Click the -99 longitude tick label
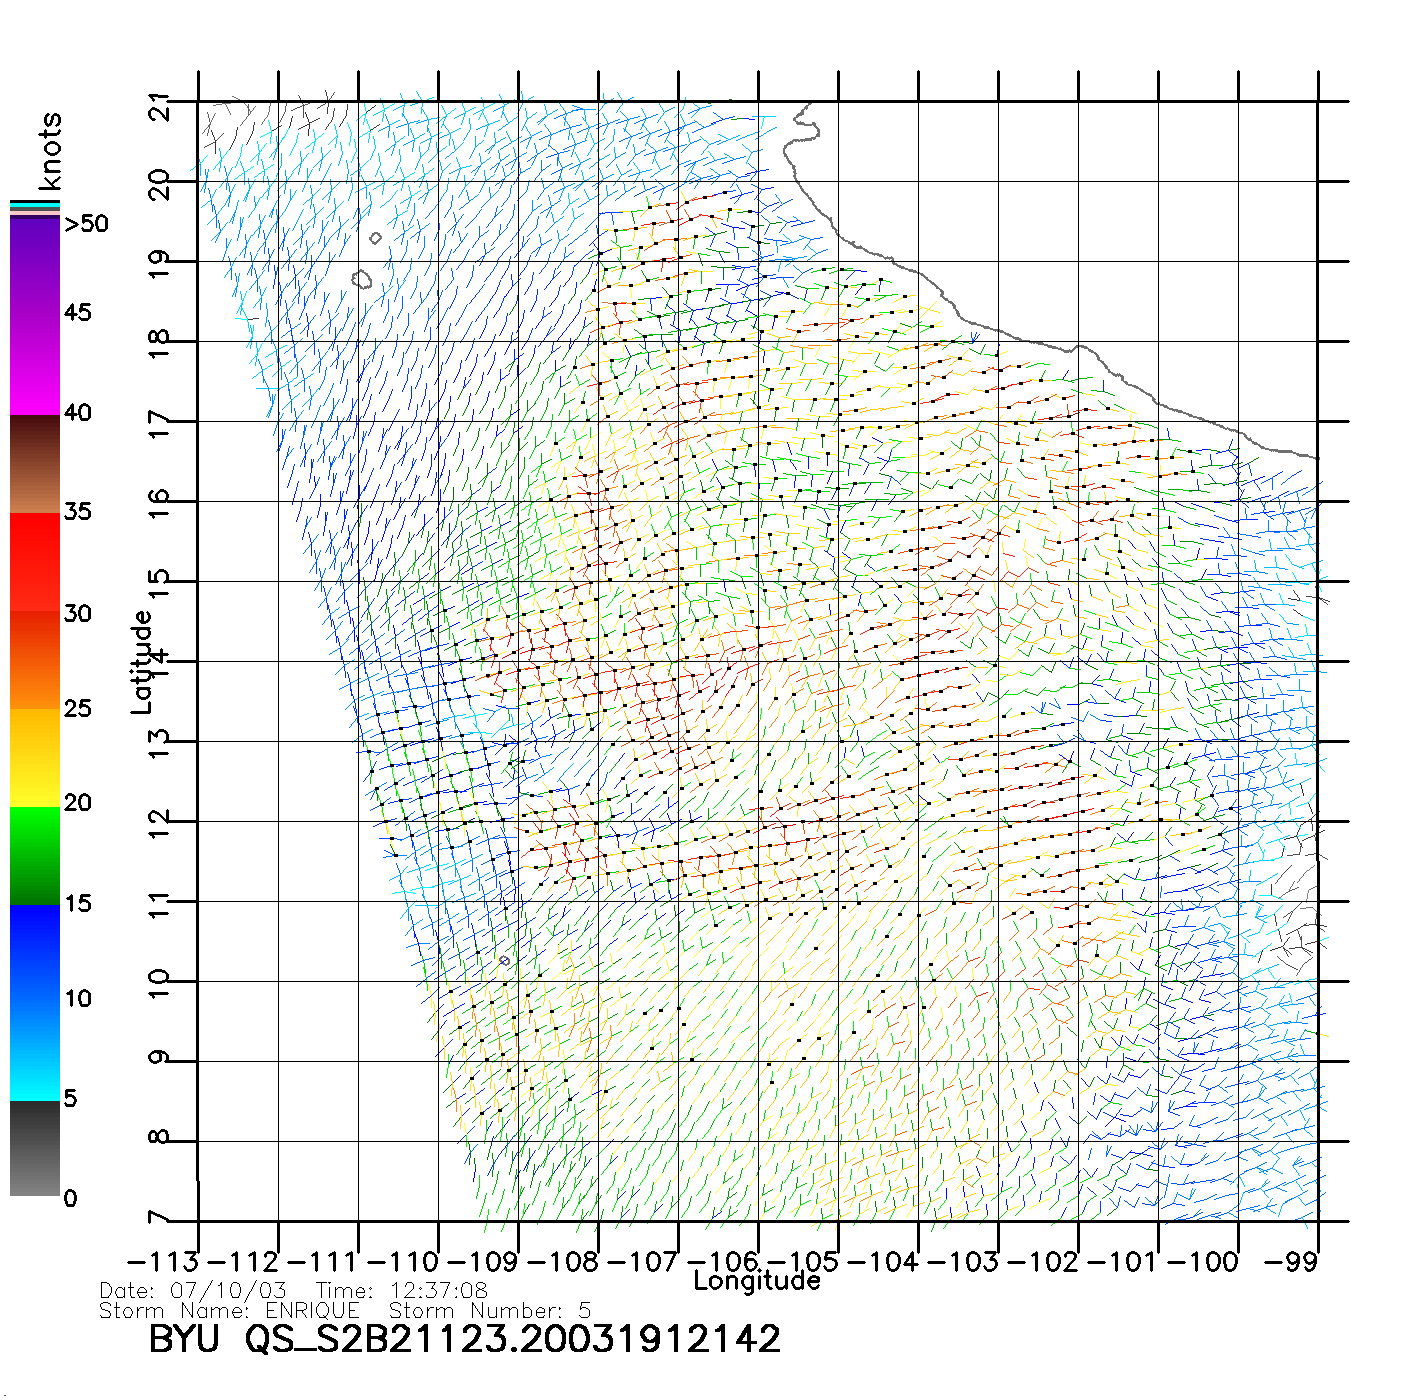This screenshot has width=1420, height=1400. point(1291,1261)
